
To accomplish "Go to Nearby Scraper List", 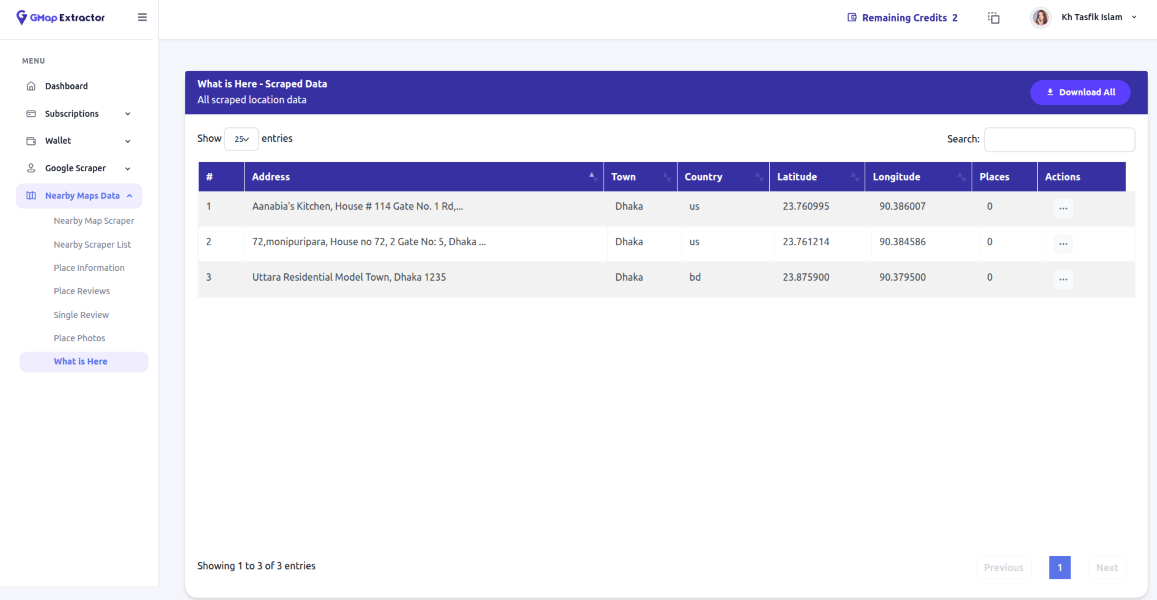I will (x=92, y=245).
